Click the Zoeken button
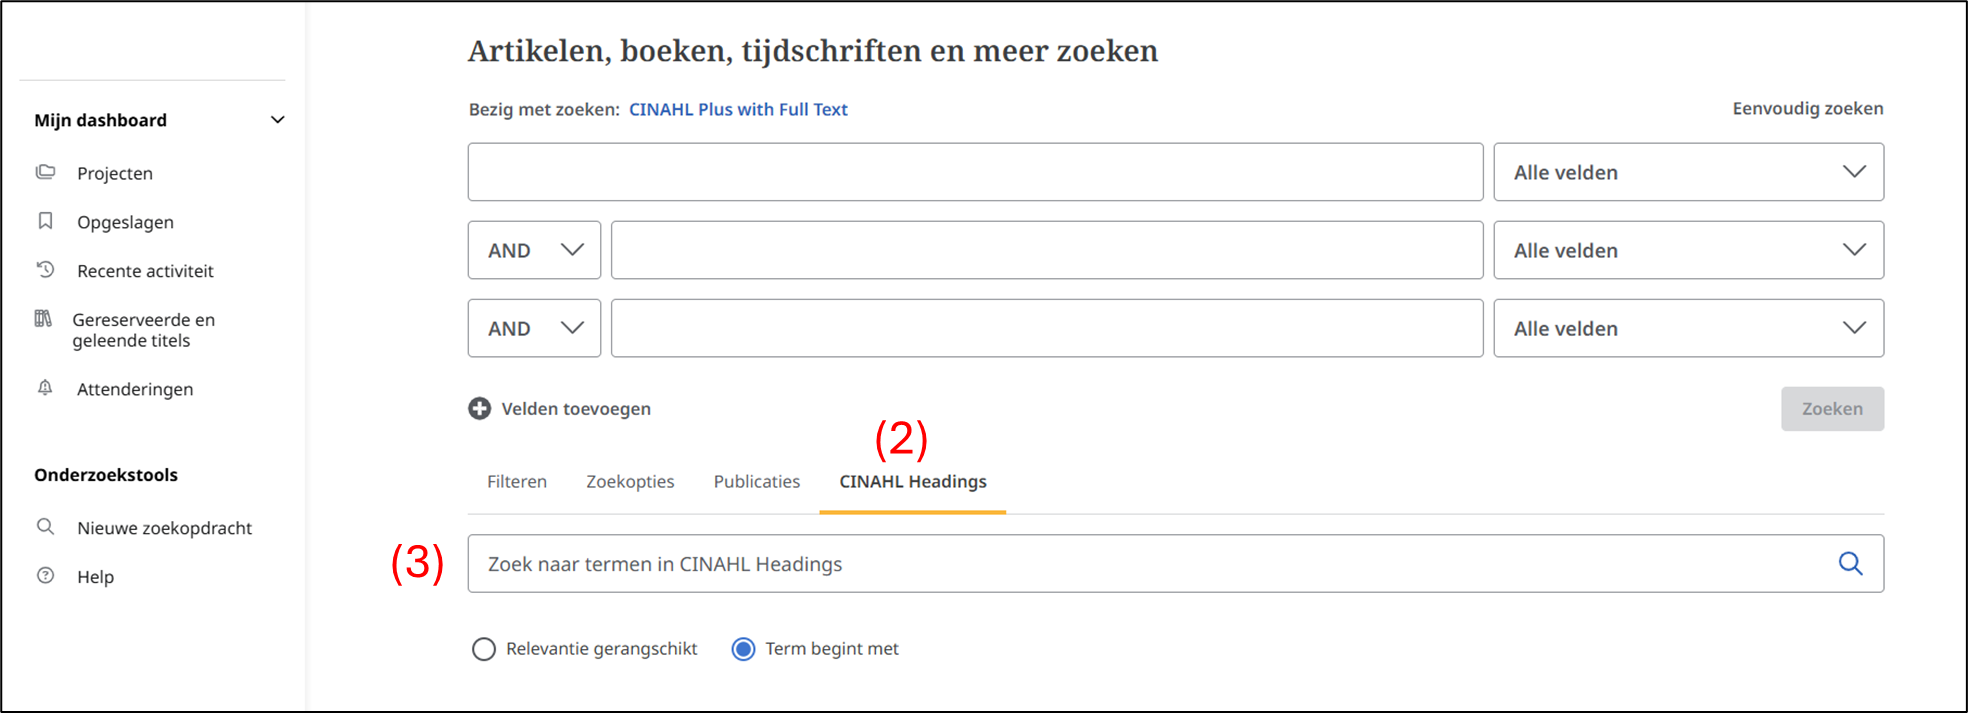This screenshot has width=1968, height=713. [1832, 408]
